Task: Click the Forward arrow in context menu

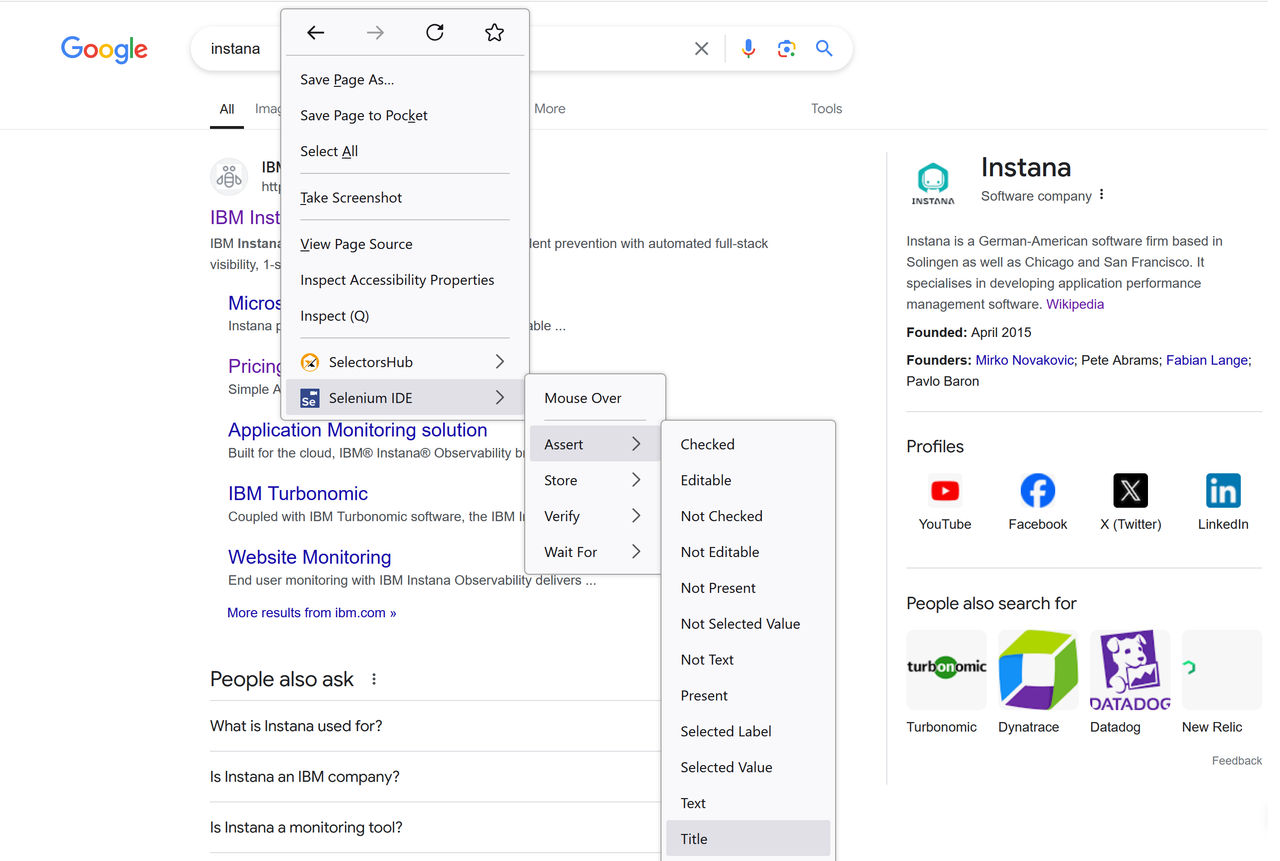Action: coord(375,33)
